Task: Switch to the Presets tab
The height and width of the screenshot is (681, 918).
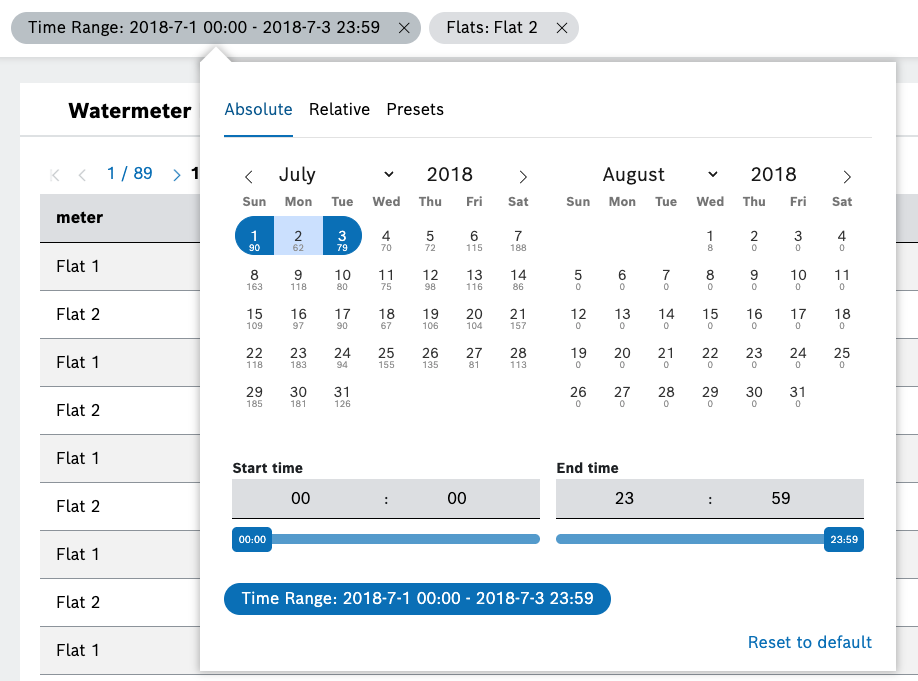Action: (x=415, y=109)
